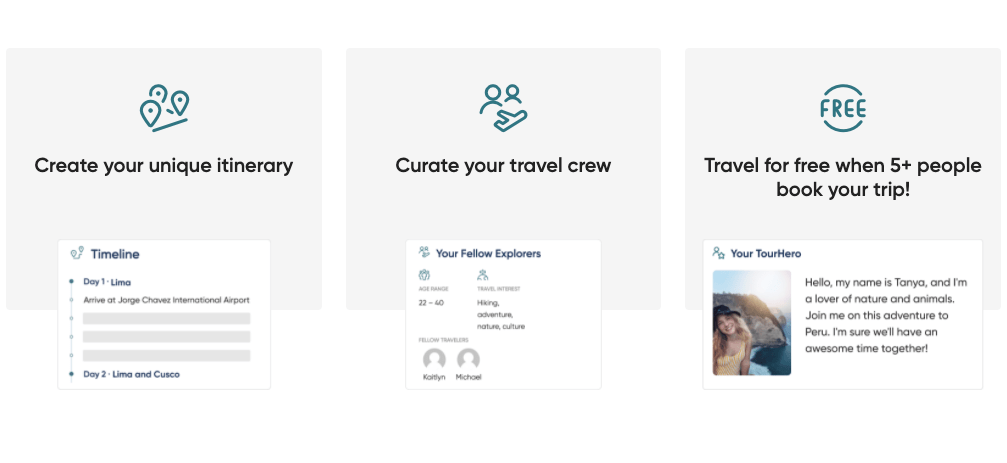1007x463 pixels.
Task: Click the circular FREE badge icon
Action: [843, 108]
